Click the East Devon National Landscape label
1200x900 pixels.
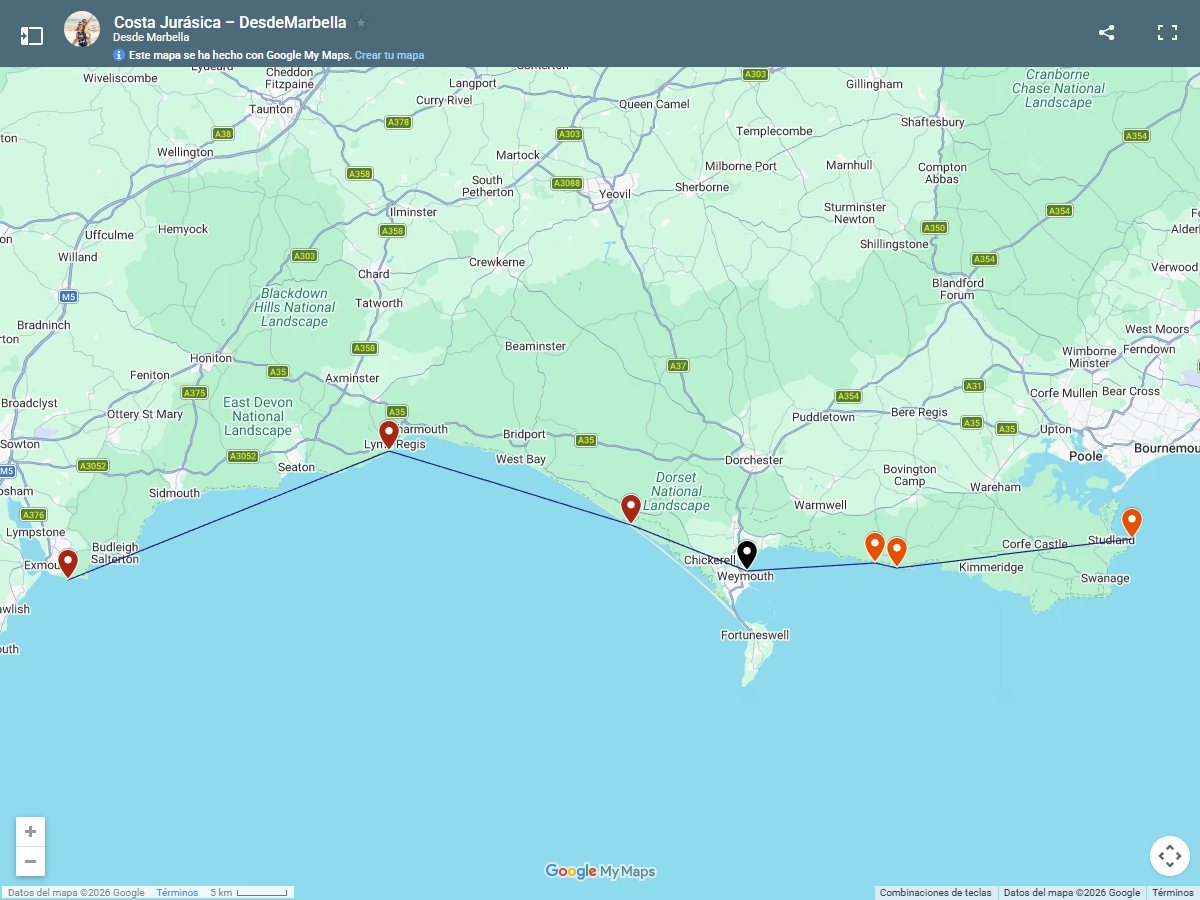[258, 416]
